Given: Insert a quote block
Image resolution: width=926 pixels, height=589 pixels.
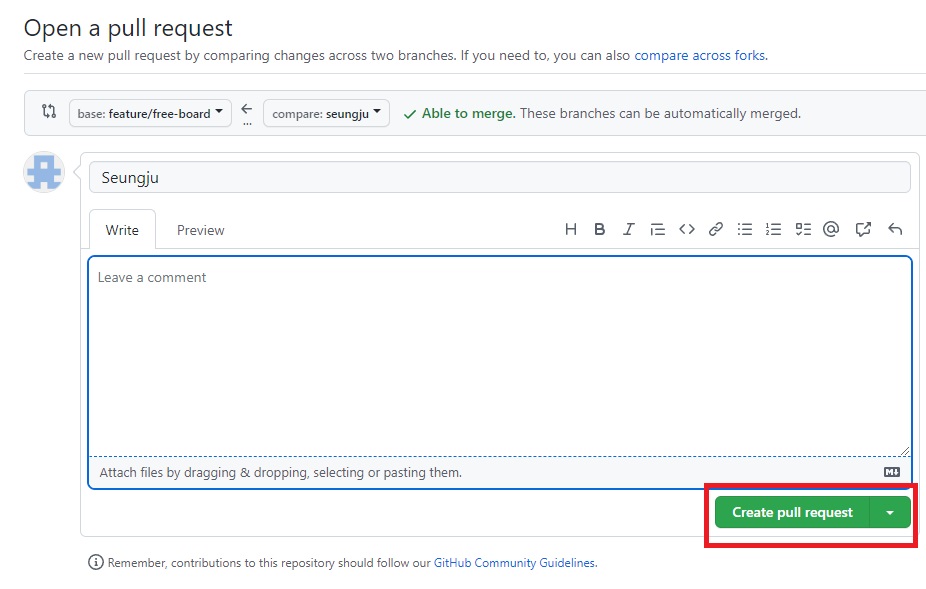Looking at the screenshot, I should [657, 229].
